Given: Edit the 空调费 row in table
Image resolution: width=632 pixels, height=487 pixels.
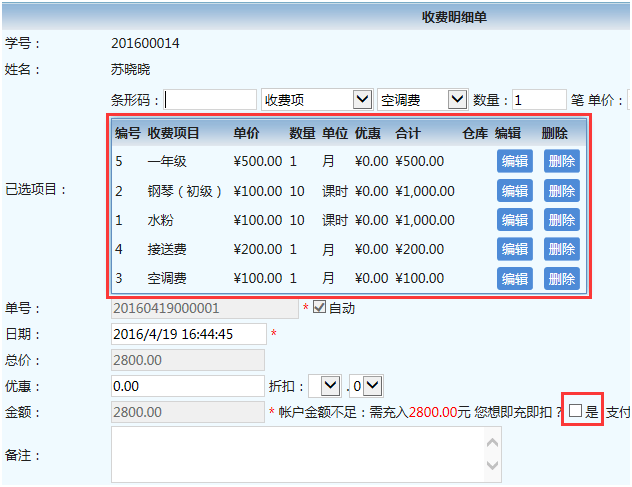Looking at the screenshot, I should 514,279.
